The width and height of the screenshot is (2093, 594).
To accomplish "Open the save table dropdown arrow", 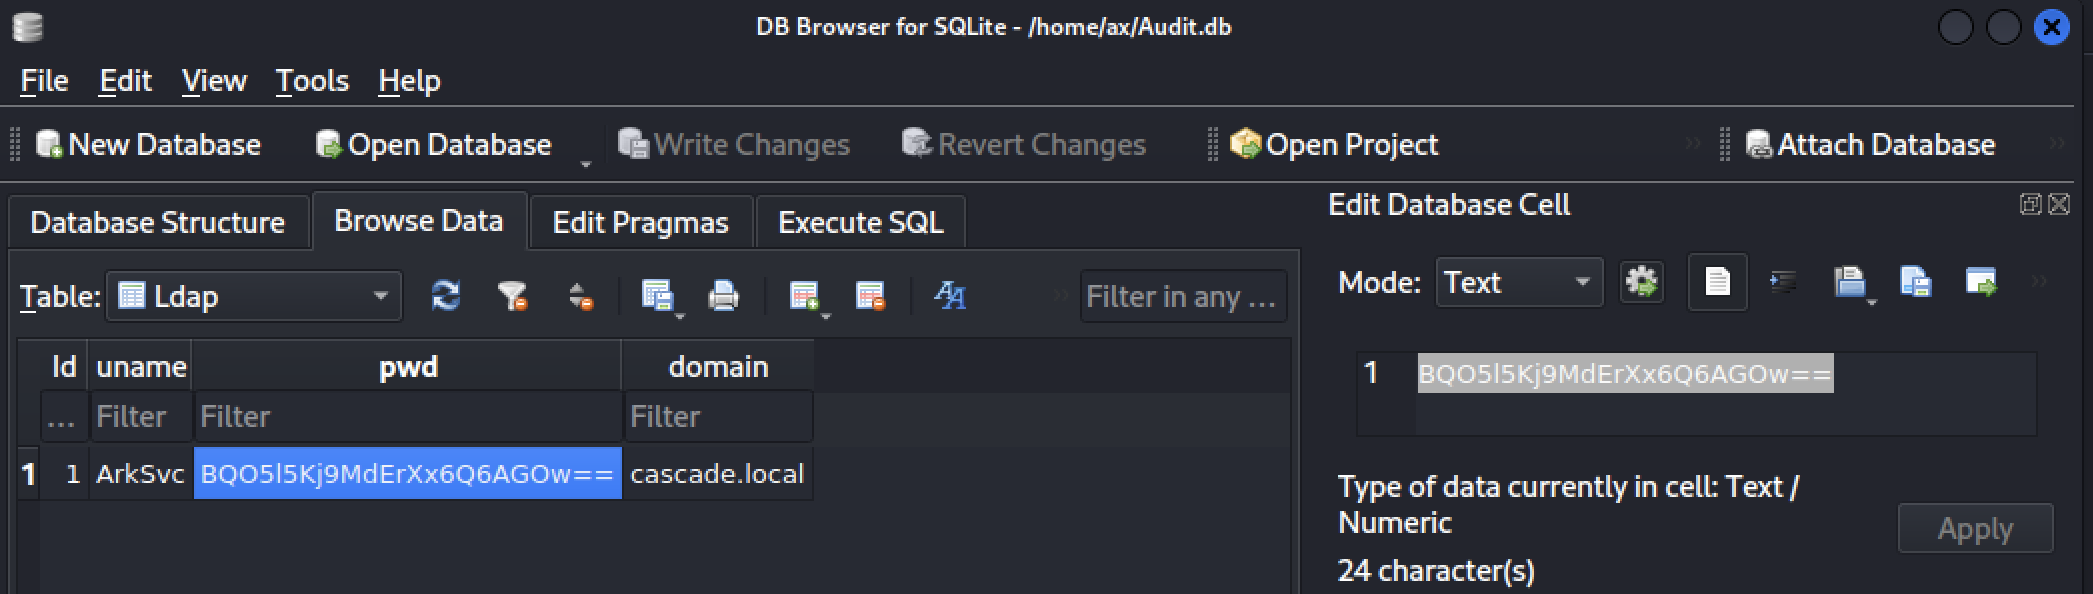I will [x=680, y=316].
